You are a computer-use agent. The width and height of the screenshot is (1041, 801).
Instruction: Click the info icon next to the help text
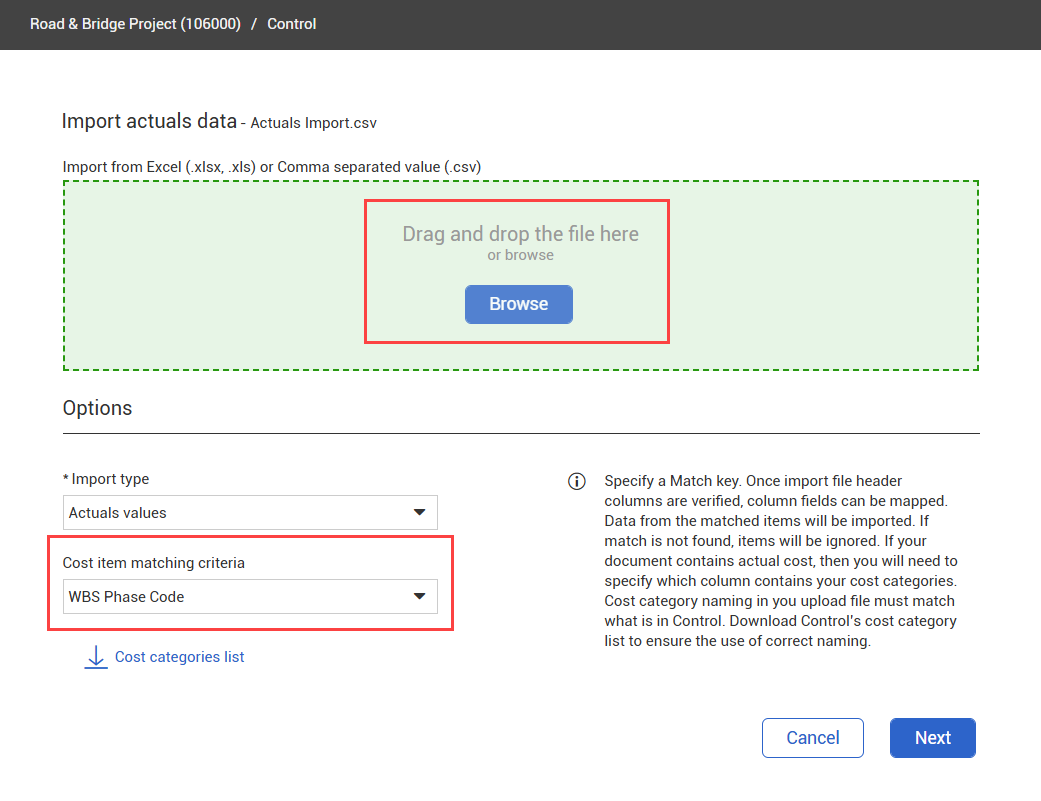(577, 482)
